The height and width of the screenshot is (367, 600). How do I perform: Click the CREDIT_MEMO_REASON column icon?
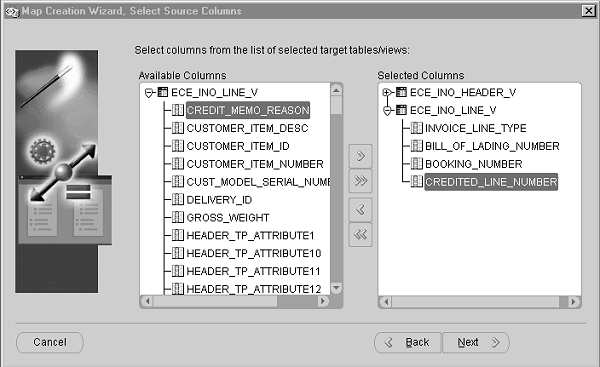coord(178,110)
